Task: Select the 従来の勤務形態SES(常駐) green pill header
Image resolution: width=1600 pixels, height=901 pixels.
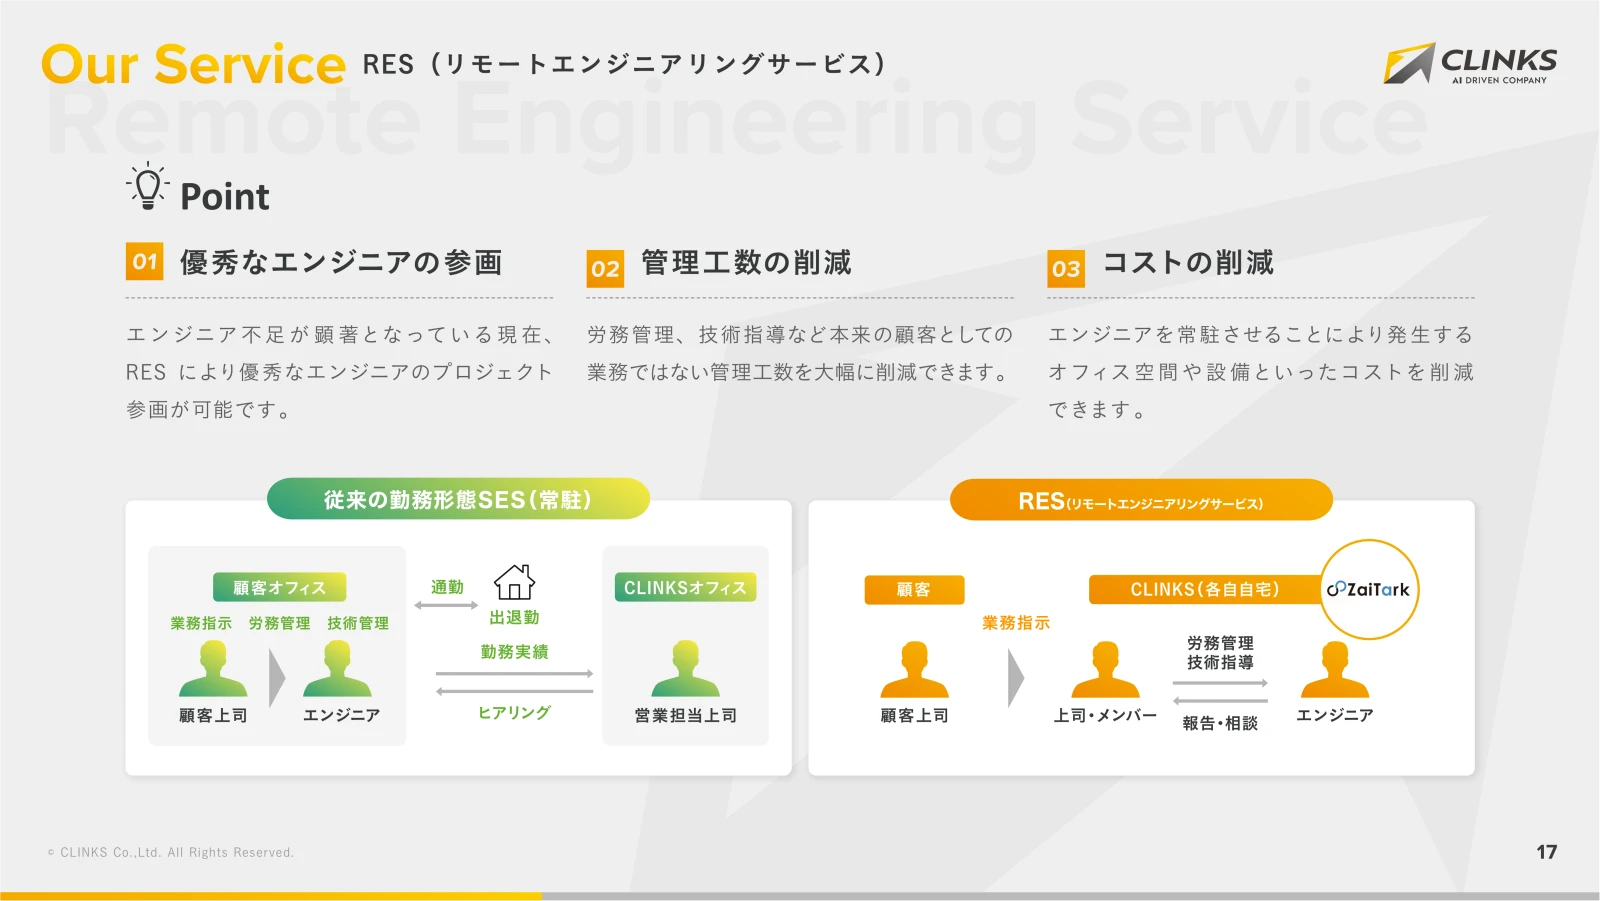Action: pos(458,499)
